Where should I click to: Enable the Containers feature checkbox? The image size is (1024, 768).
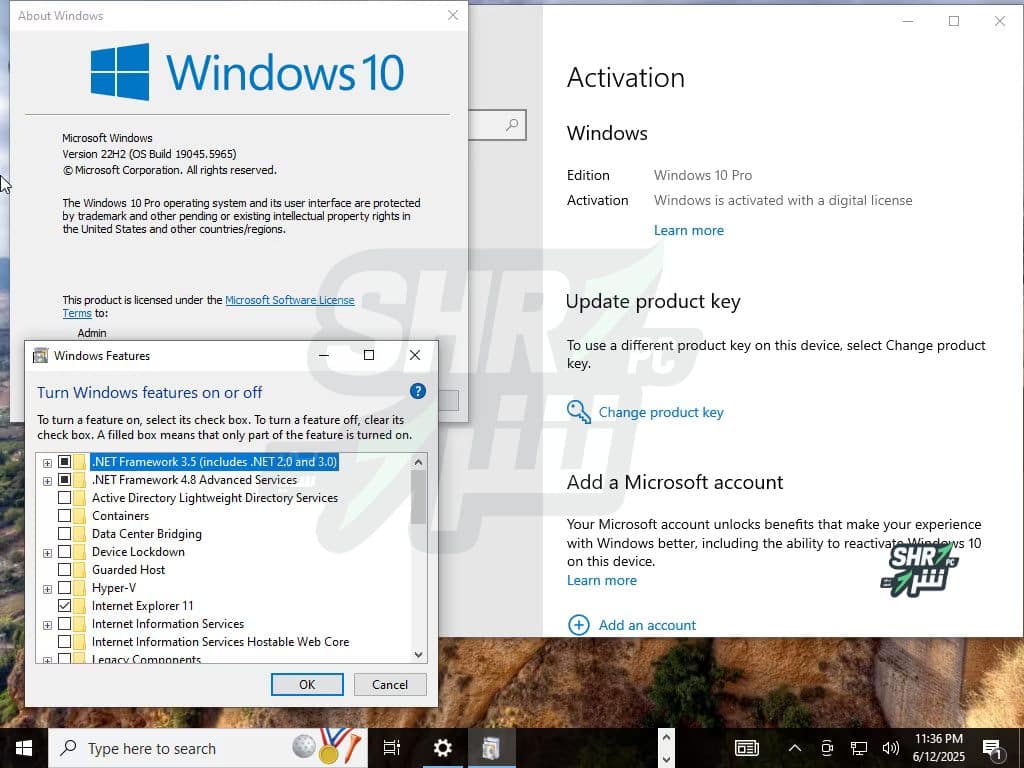[64, 516]
